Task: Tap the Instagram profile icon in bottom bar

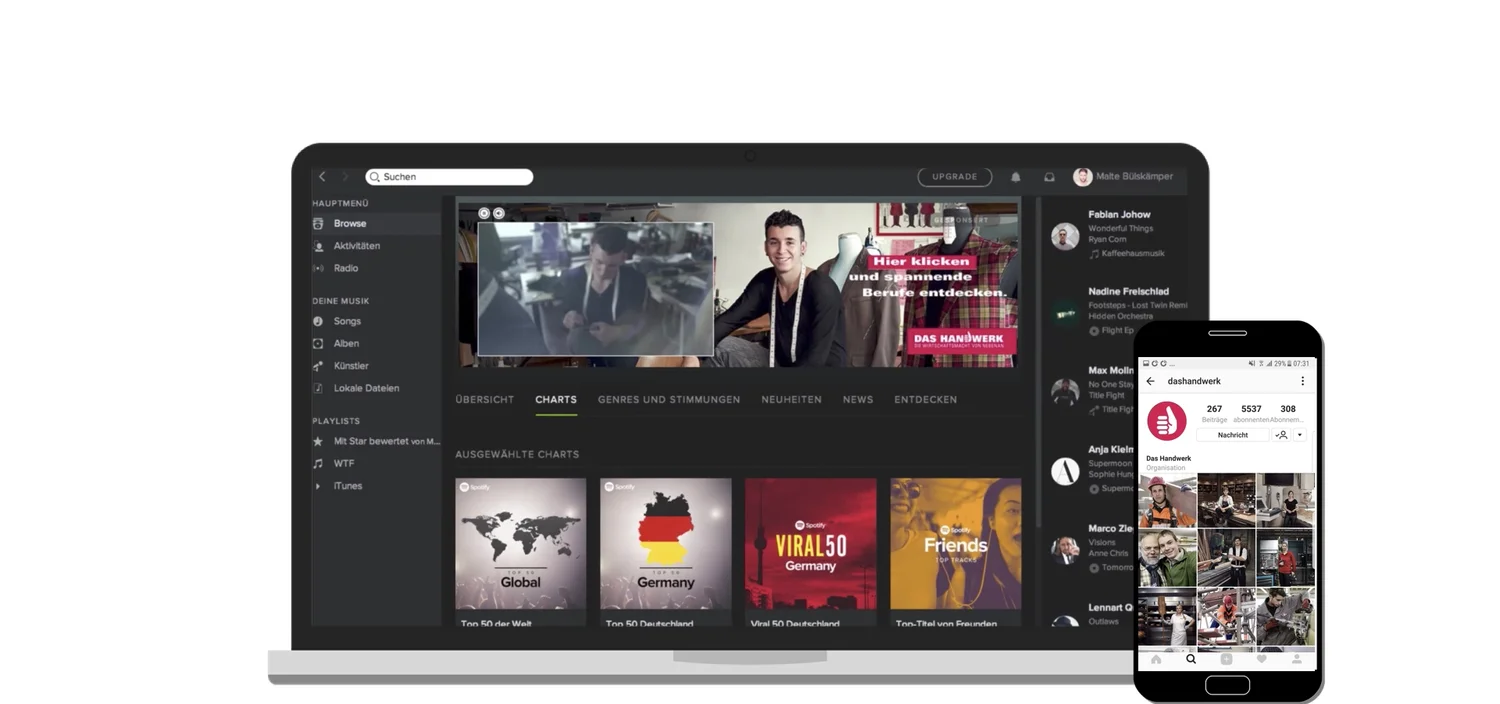Action: pyautogui.click(x=1297, y=659)
